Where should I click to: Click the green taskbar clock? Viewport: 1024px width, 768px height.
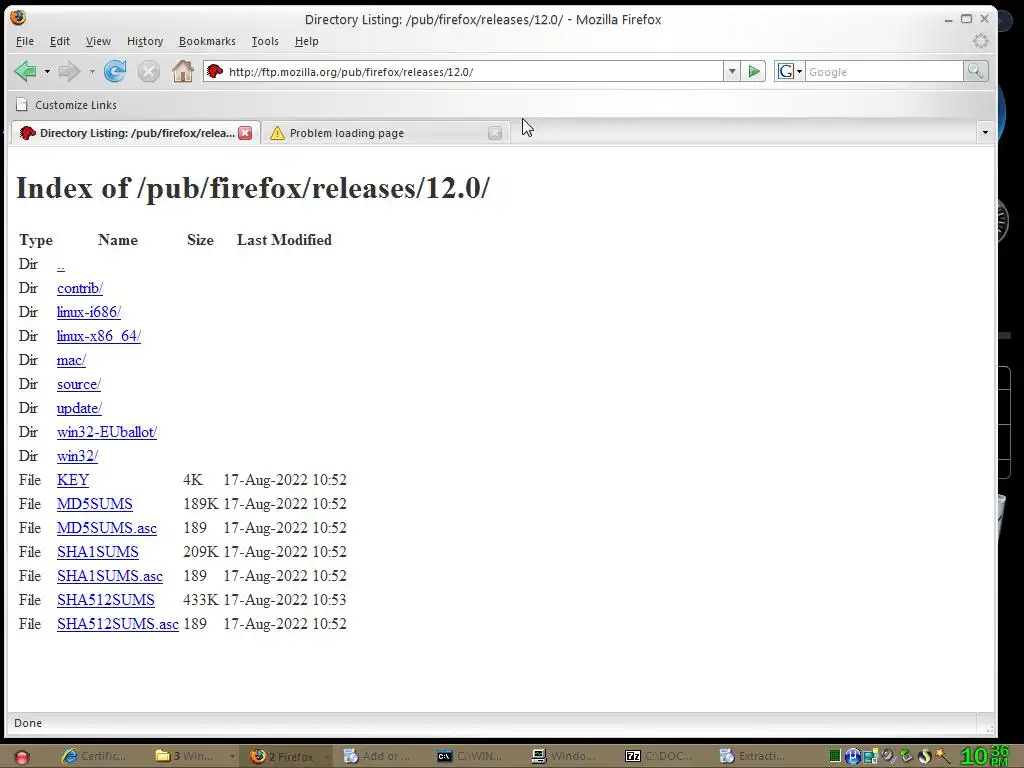984,756
